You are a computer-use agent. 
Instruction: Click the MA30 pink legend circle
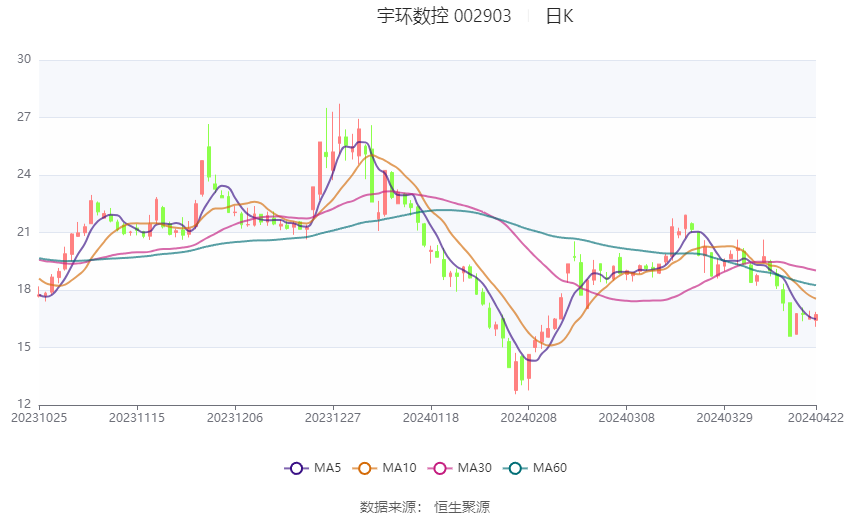tap(440, 468)
